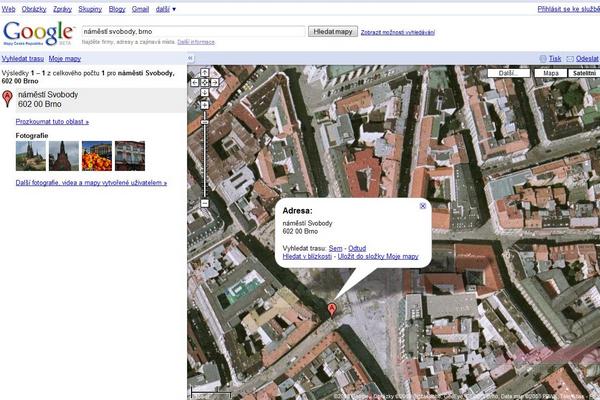The image size is (600, 400).
Task: Switch to Mapa view
Action: (550, 73)
